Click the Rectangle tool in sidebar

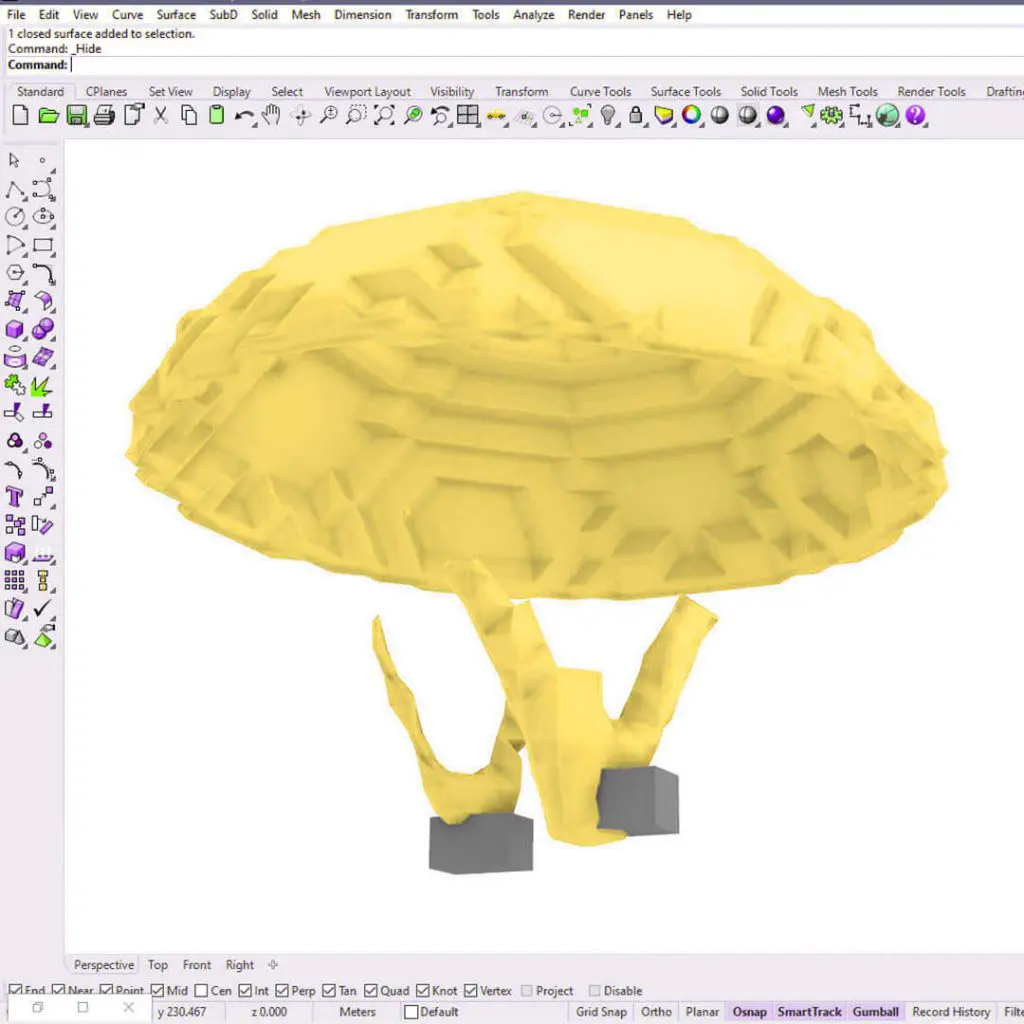[43, 245]
